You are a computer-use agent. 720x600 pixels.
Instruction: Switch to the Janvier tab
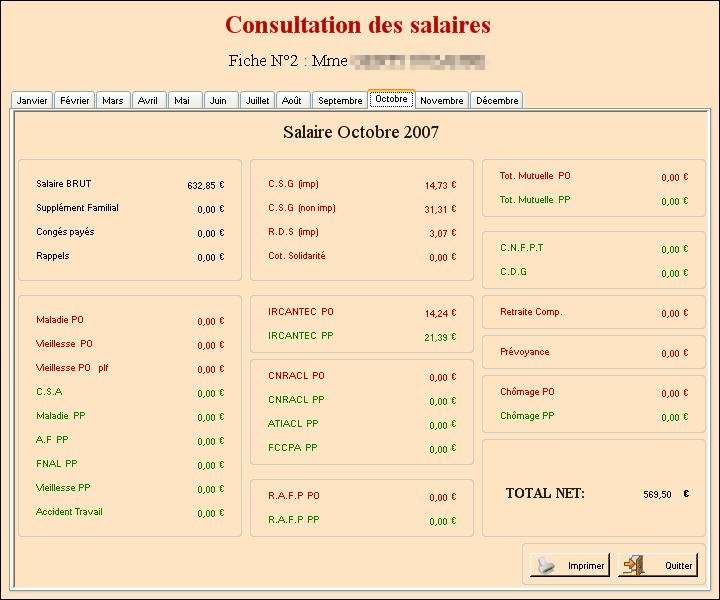32,101
